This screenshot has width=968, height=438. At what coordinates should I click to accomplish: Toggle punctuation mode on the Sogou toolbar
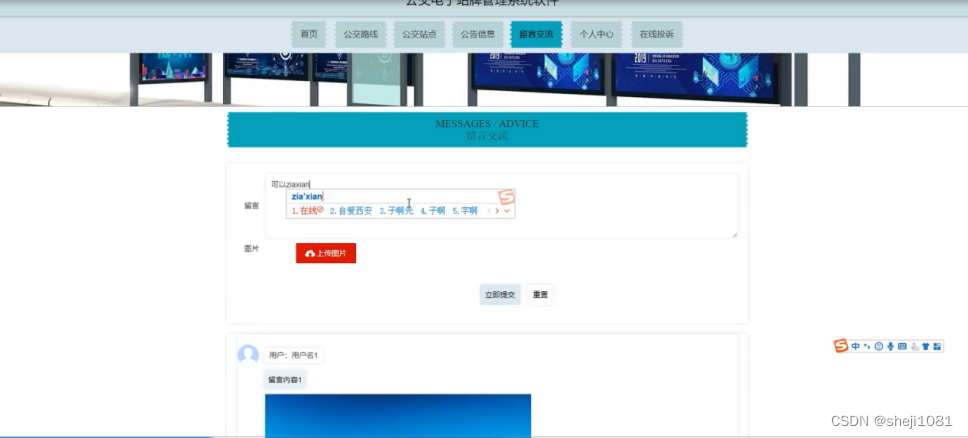click(867, 346)
